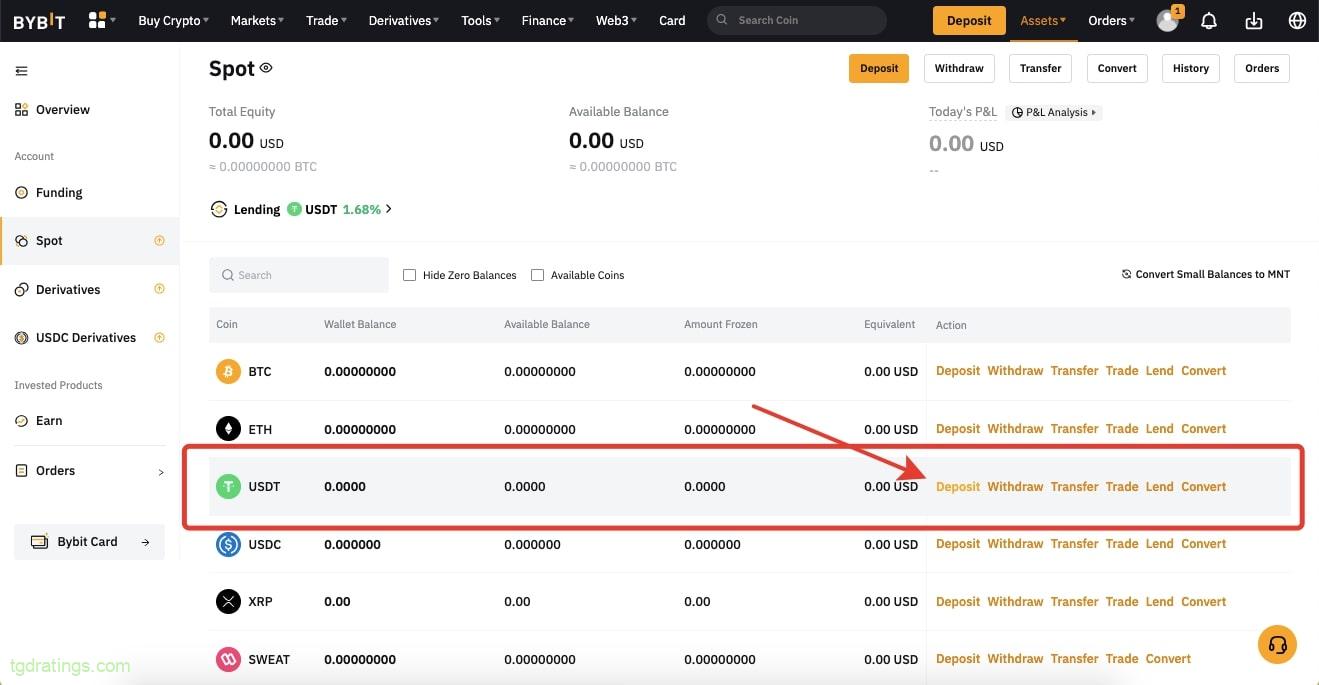
Task: Open Funding account in sidebar
Action: pyautogui.click(x=59, y=193)
